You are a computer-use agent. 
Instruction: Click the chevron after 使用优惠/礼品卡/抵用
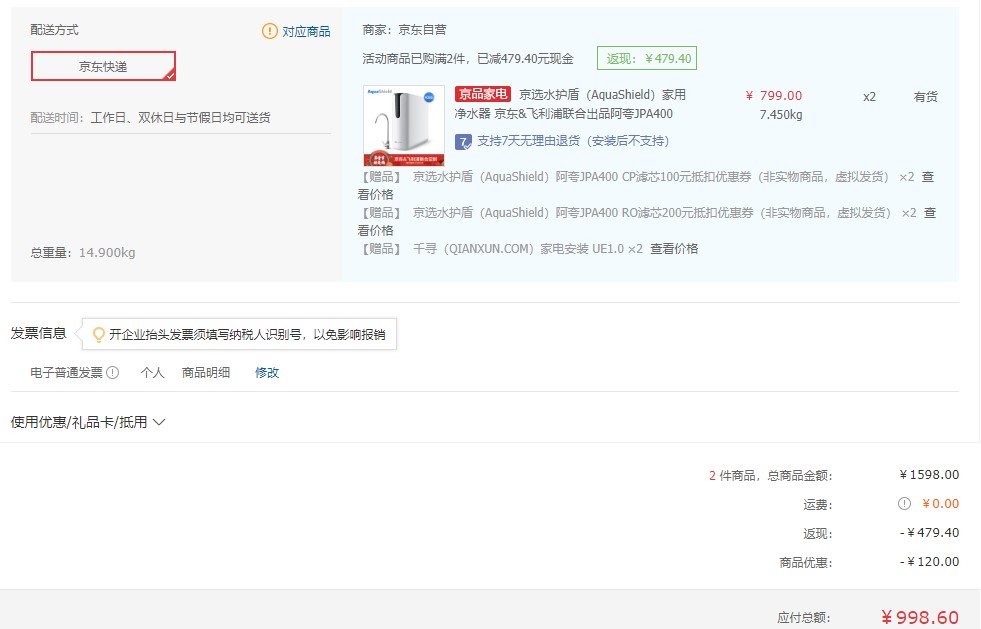tap(159, 422)
